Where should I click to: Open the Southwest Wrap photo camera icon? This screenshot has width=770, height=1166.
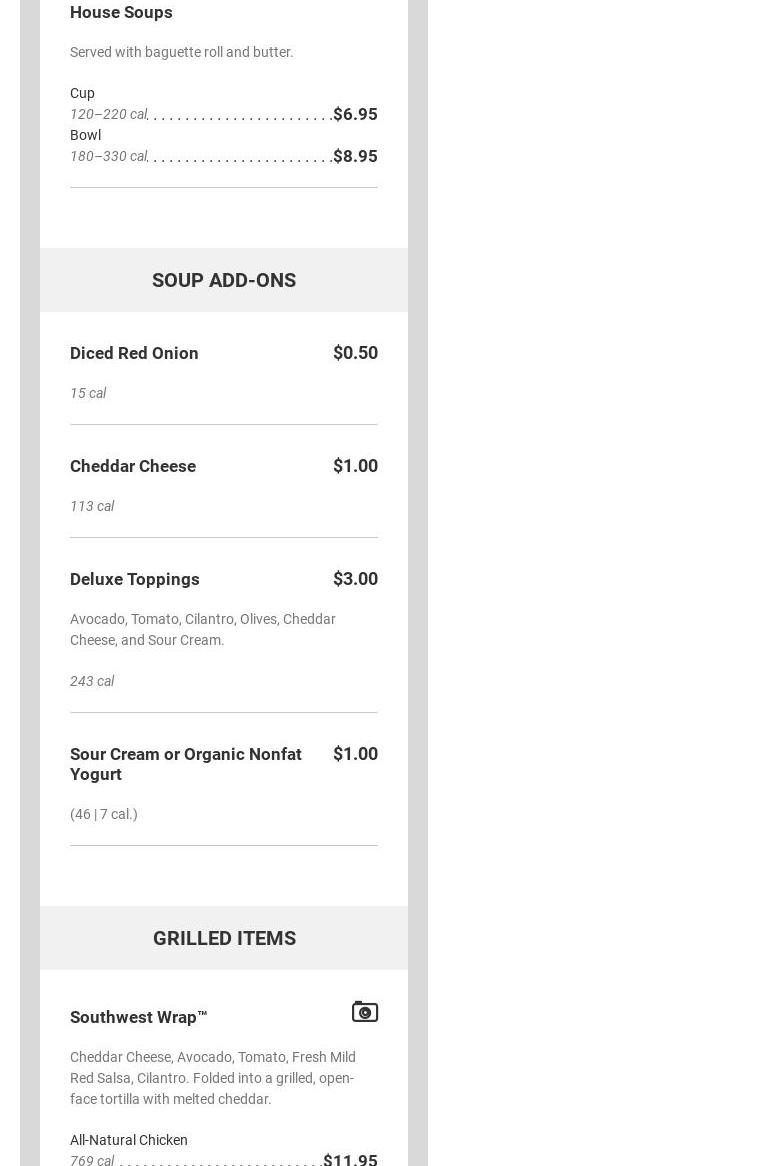pyautogui.click(x=365, y=1012)
